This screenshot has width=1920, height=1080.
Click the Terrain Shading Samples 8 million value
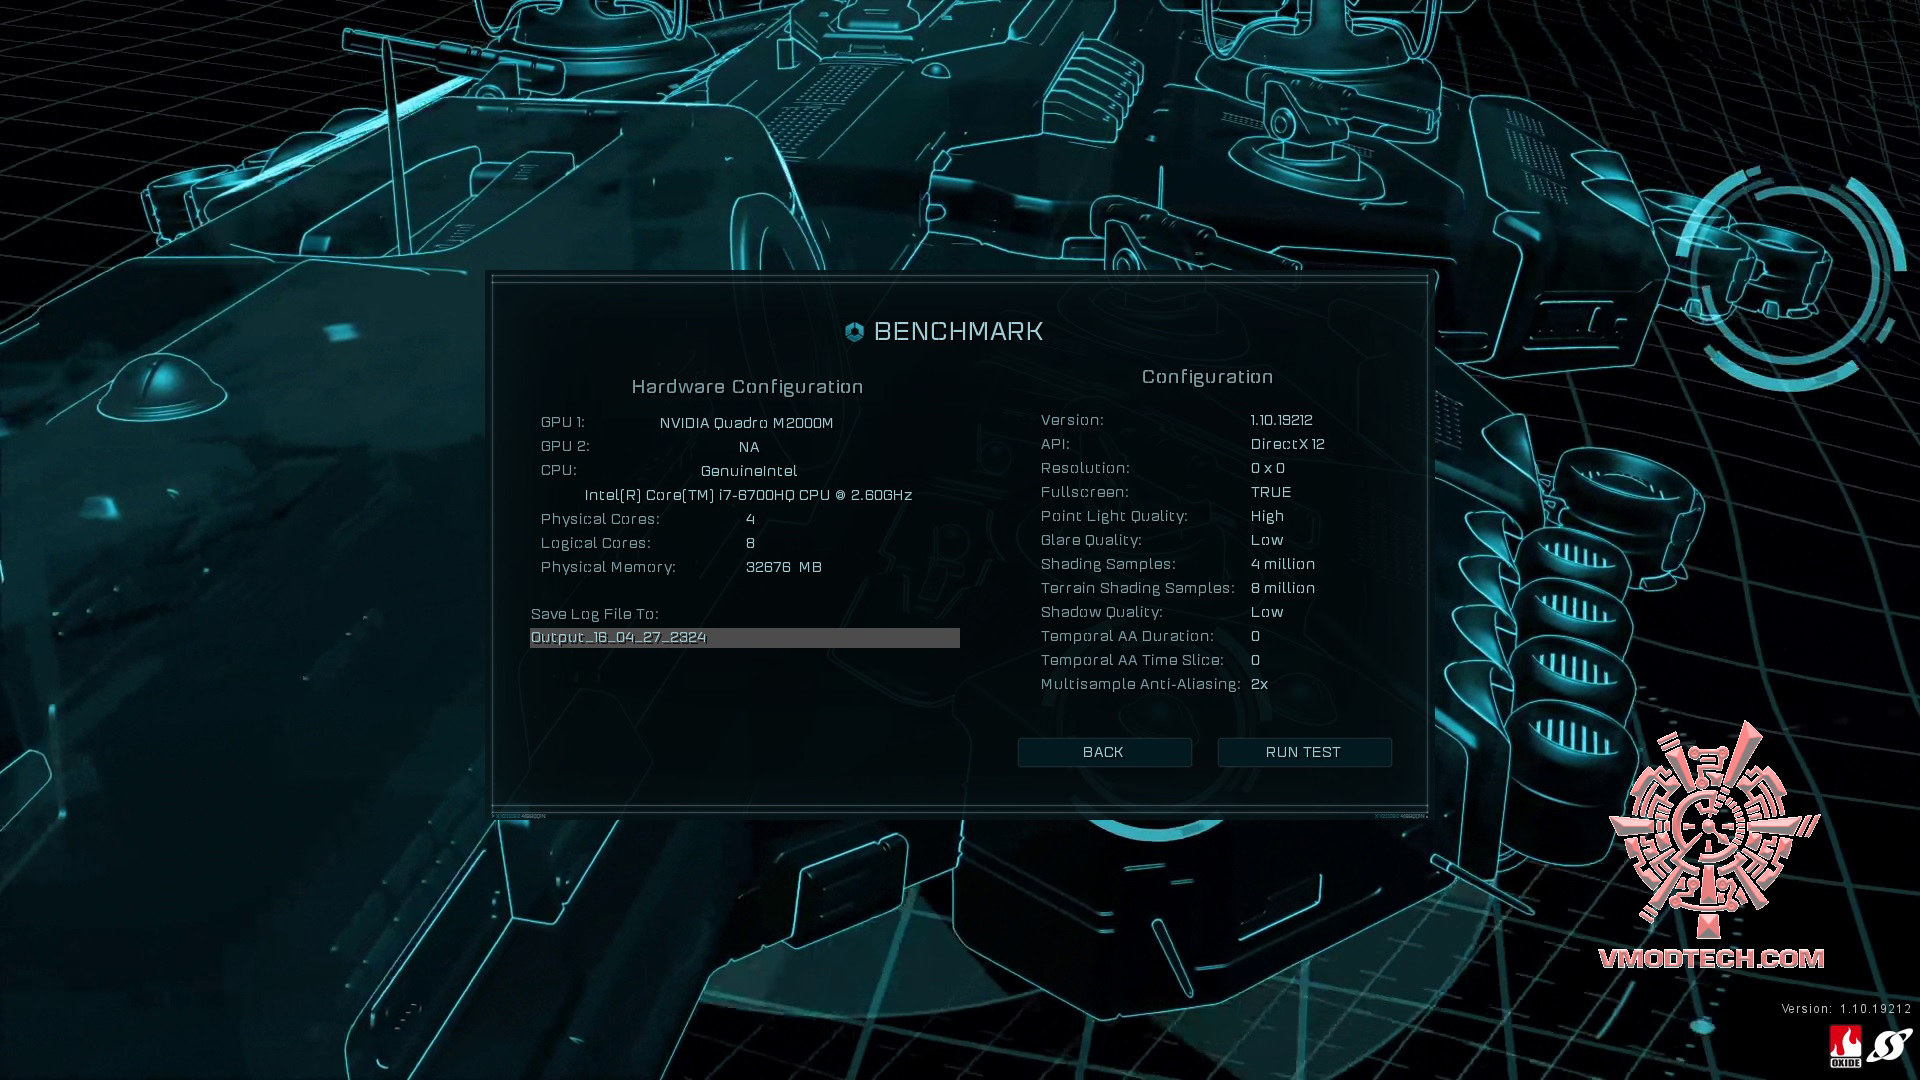point(1282,588)
